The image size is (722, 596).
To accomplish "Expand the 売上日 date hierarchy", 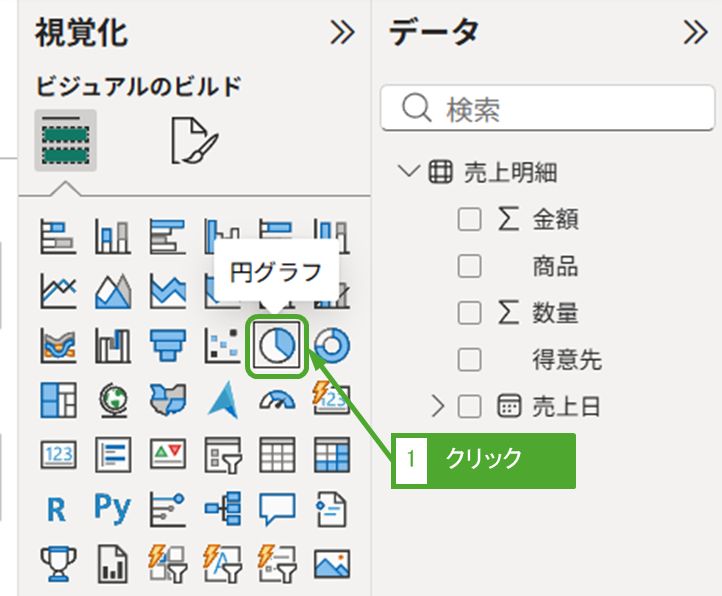I will click(x=437, y=405).
